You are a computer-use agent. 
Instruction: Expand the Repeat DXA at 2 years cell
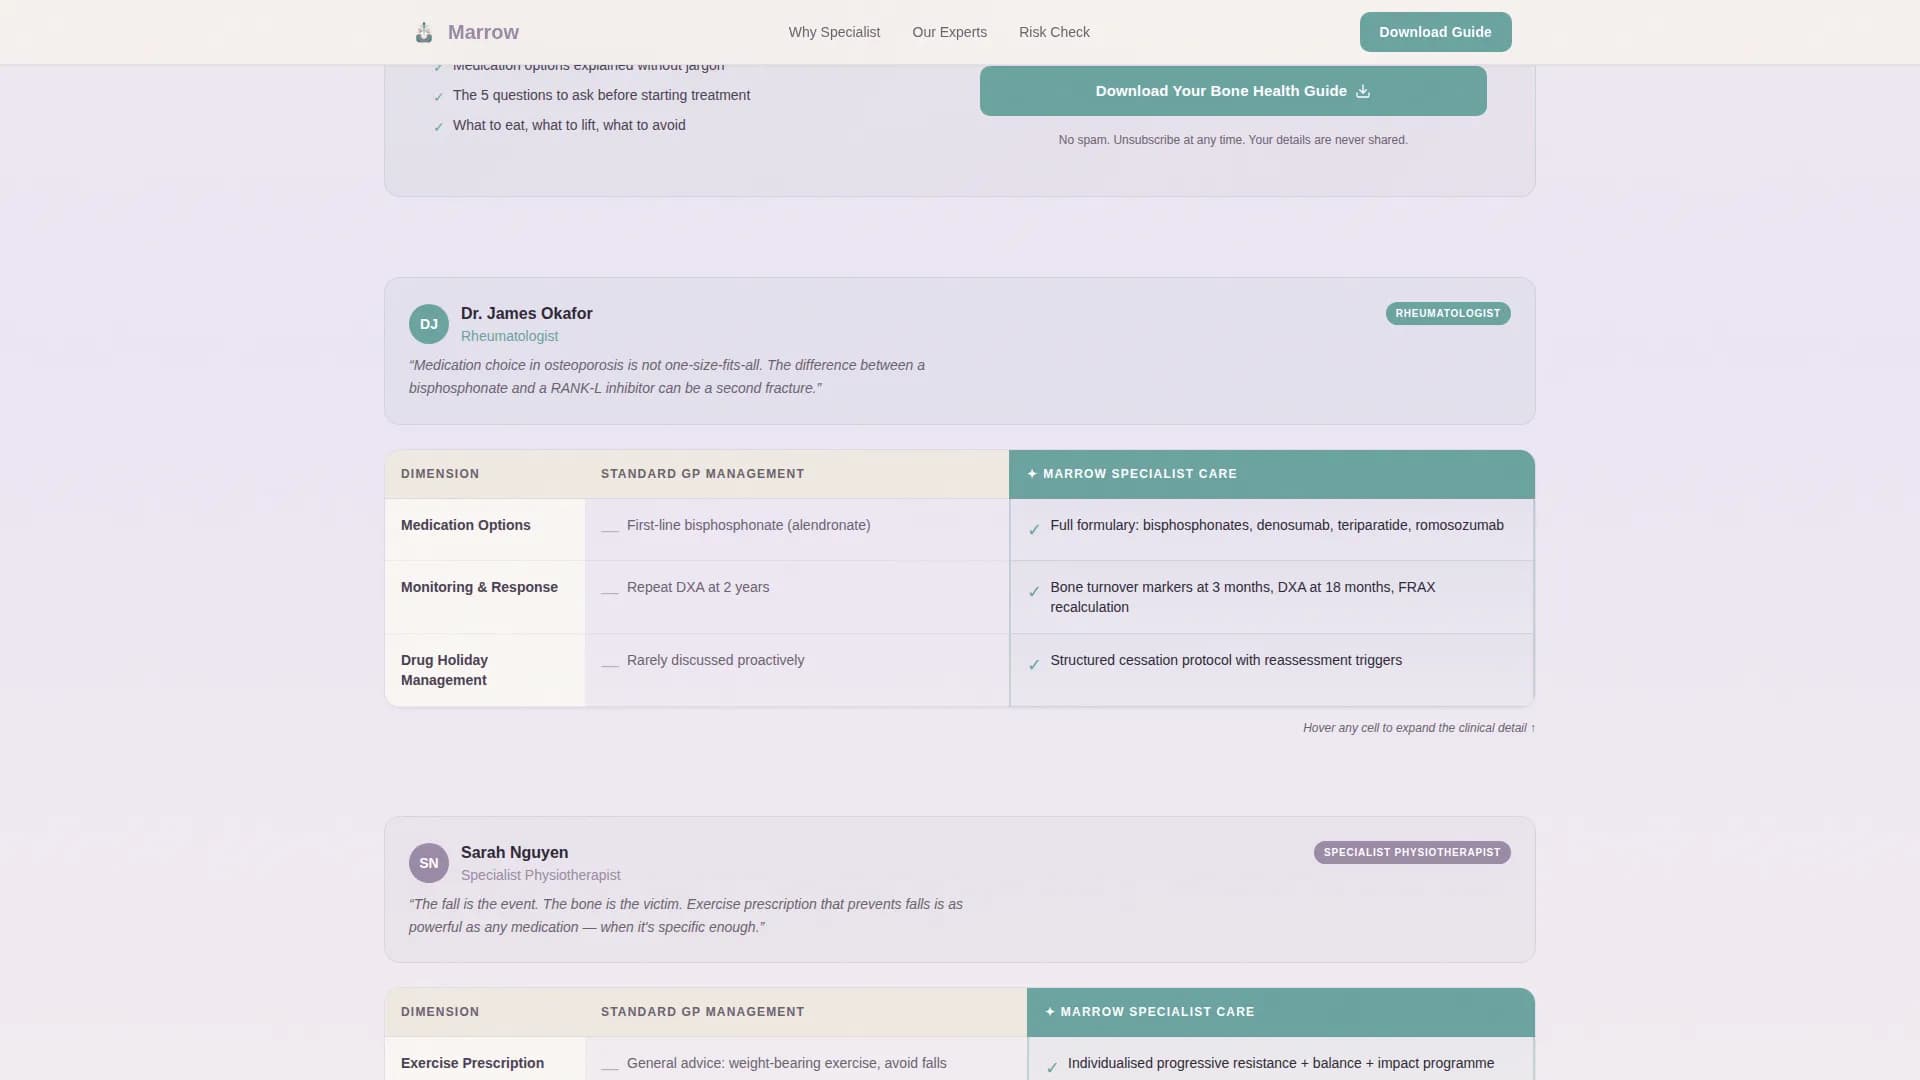[698, 588]
